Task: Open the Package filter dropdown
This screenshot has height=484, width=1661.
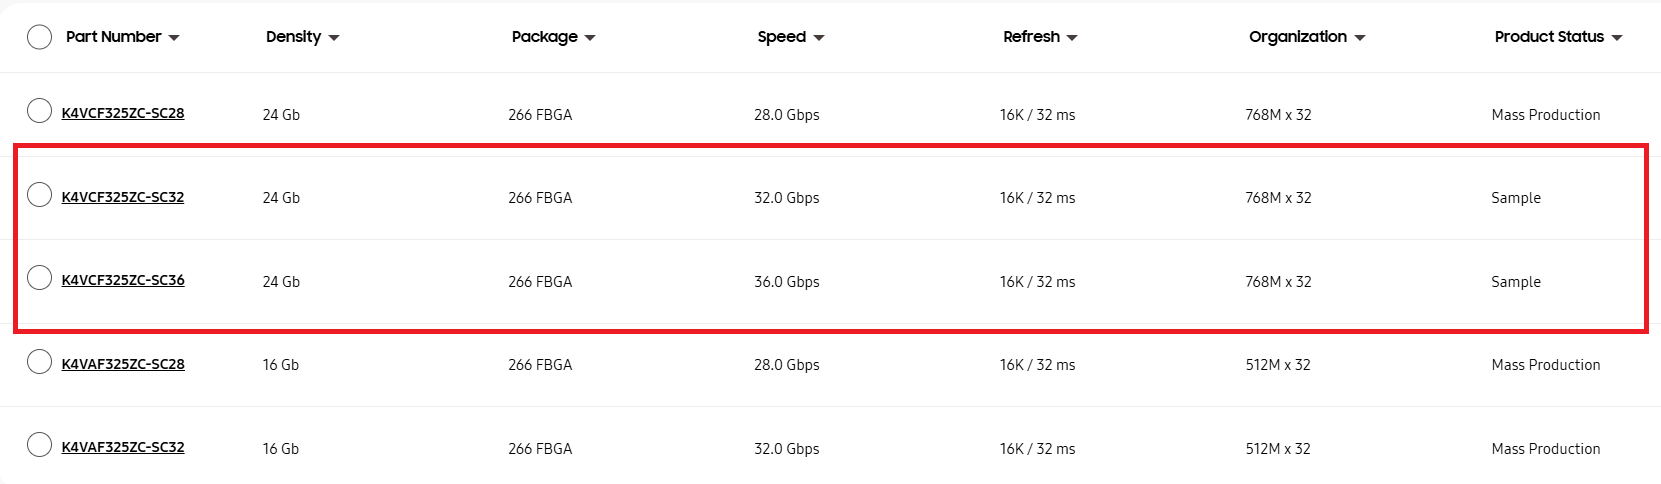Action: (590, 38)
